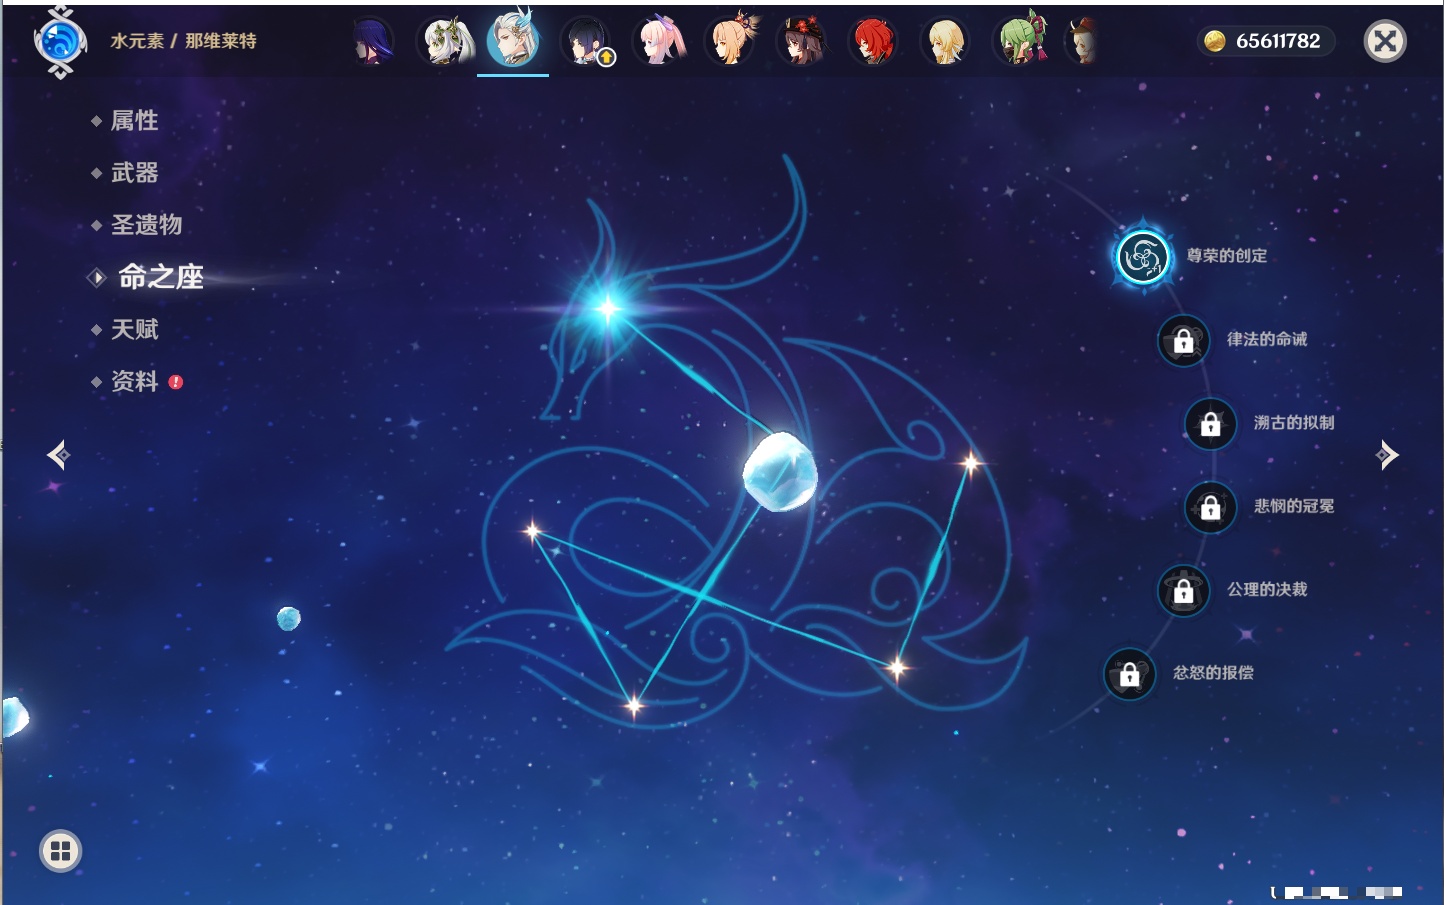Close the character screen with X
Screen dimensions: 1444x905
tap(1385, 41)
